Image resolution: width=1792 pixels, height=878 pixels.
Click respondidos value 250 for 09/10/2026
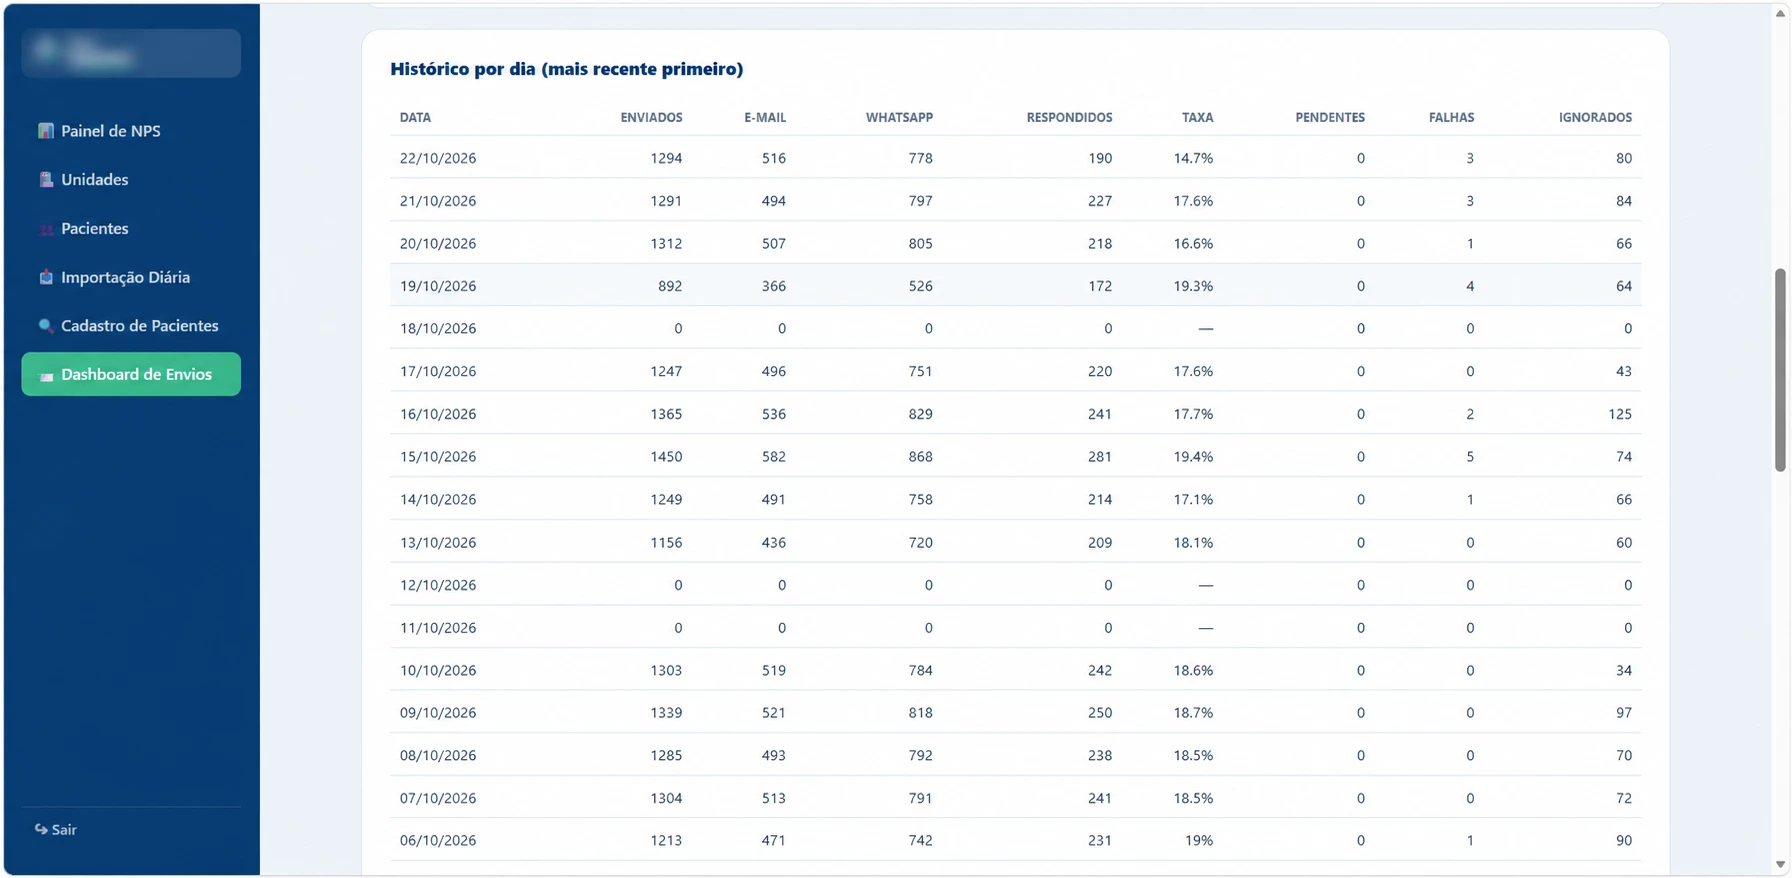1100,713
